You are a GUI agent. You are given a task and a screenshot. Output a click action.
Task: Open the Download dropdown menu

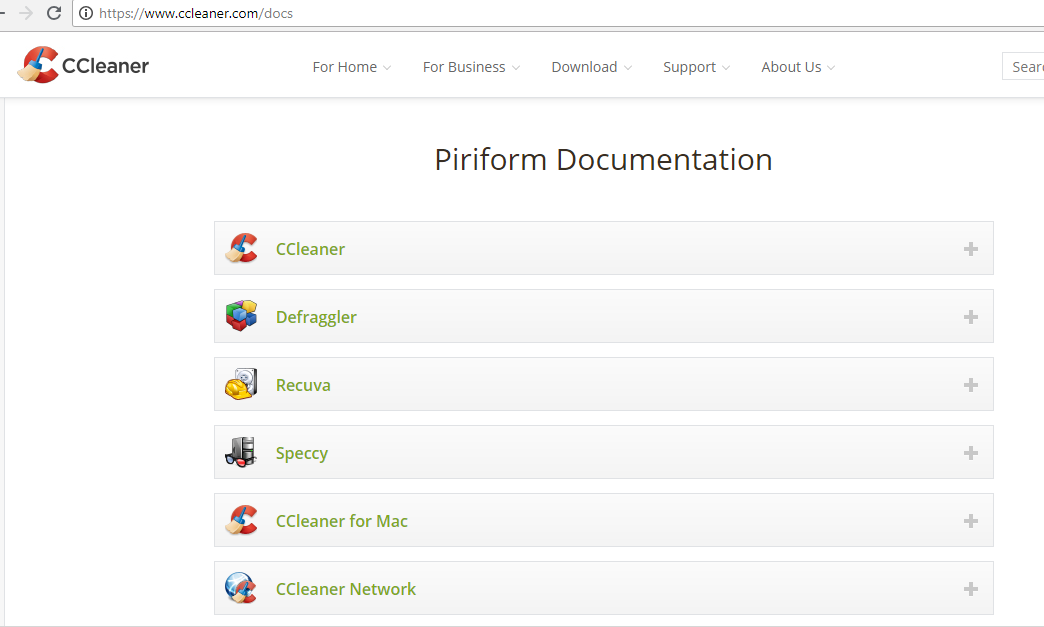591,67
